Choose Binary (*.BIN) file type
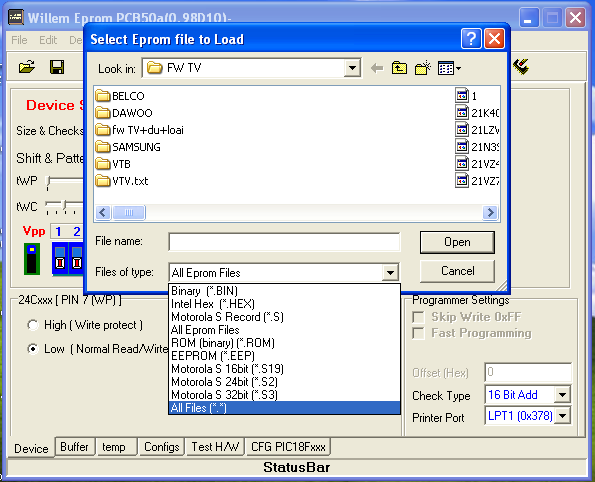The width and height of the screenshot is (595, 482). (x=284, y=291)
